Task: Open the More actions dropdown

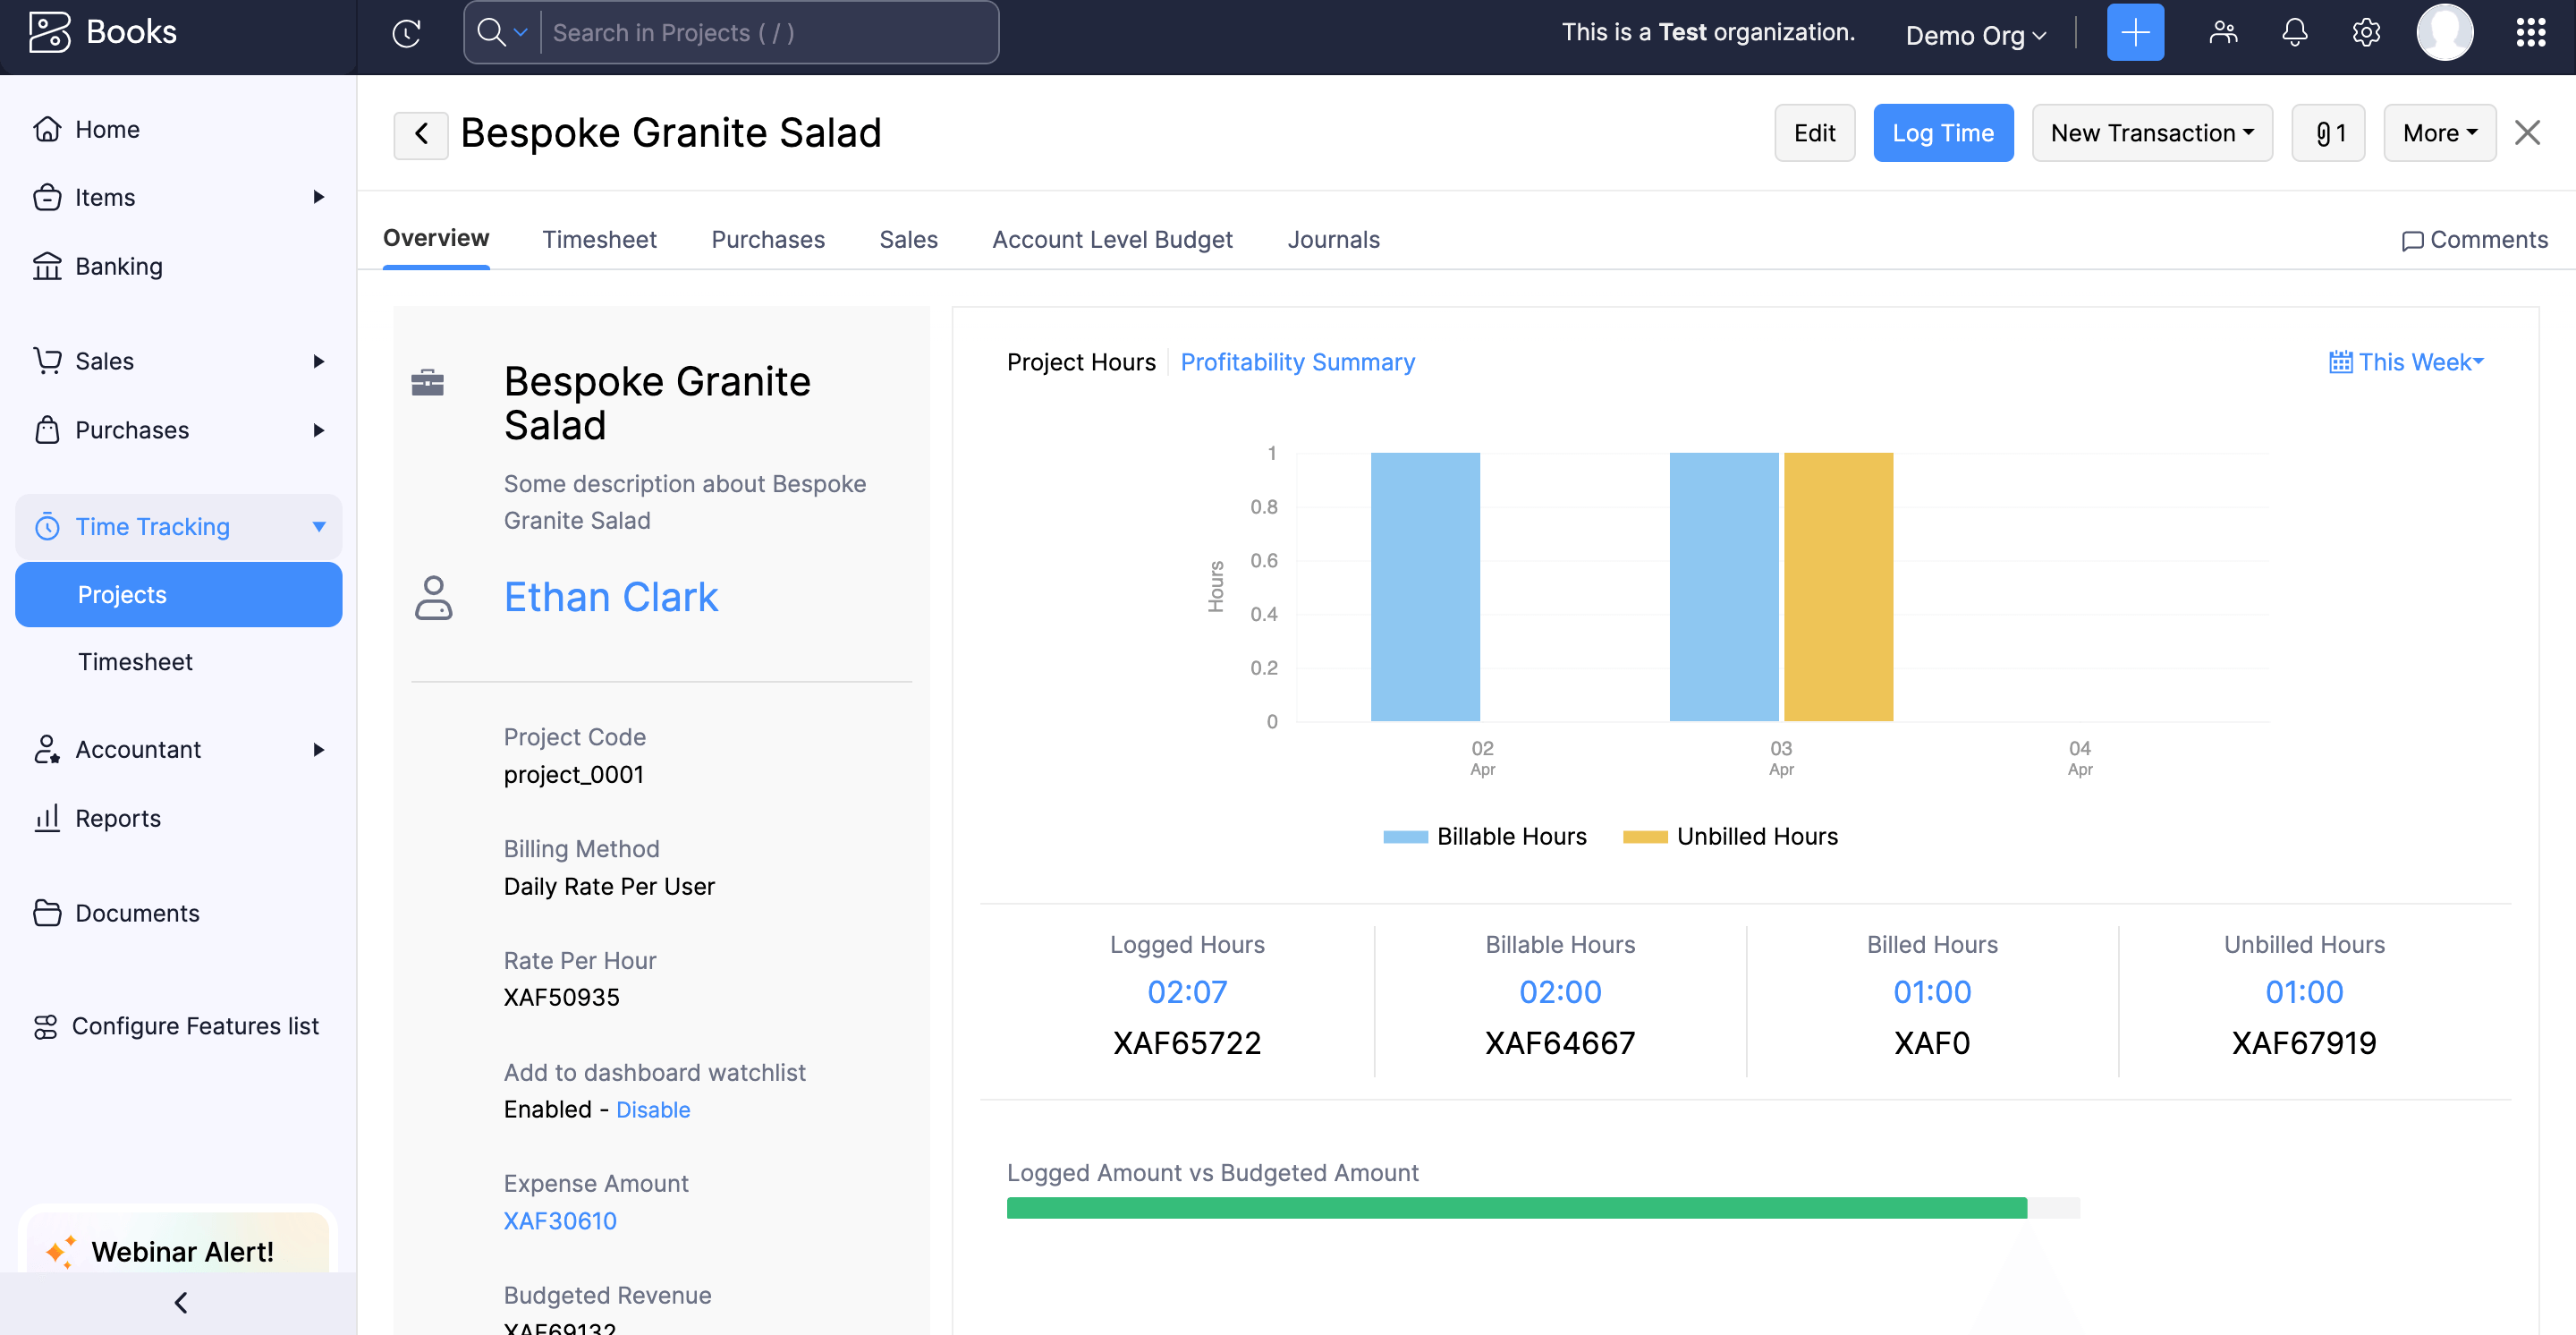Action: click(2439, 133)
